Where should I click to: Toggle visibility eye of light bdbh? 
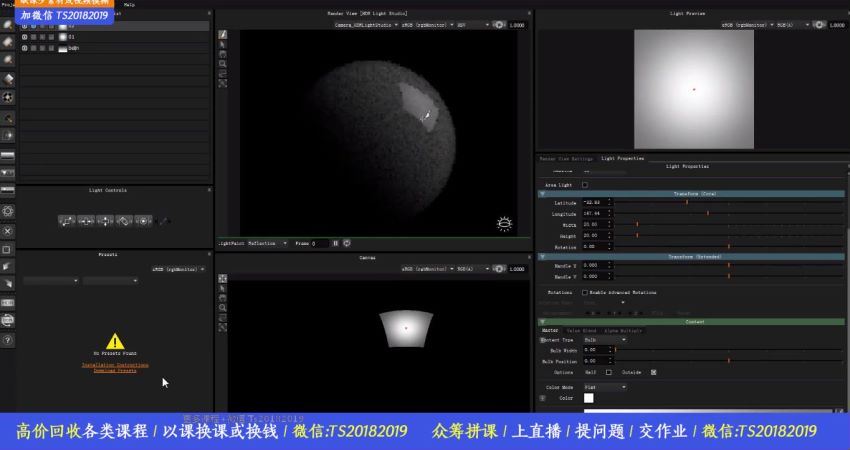(x=24, y=48)
